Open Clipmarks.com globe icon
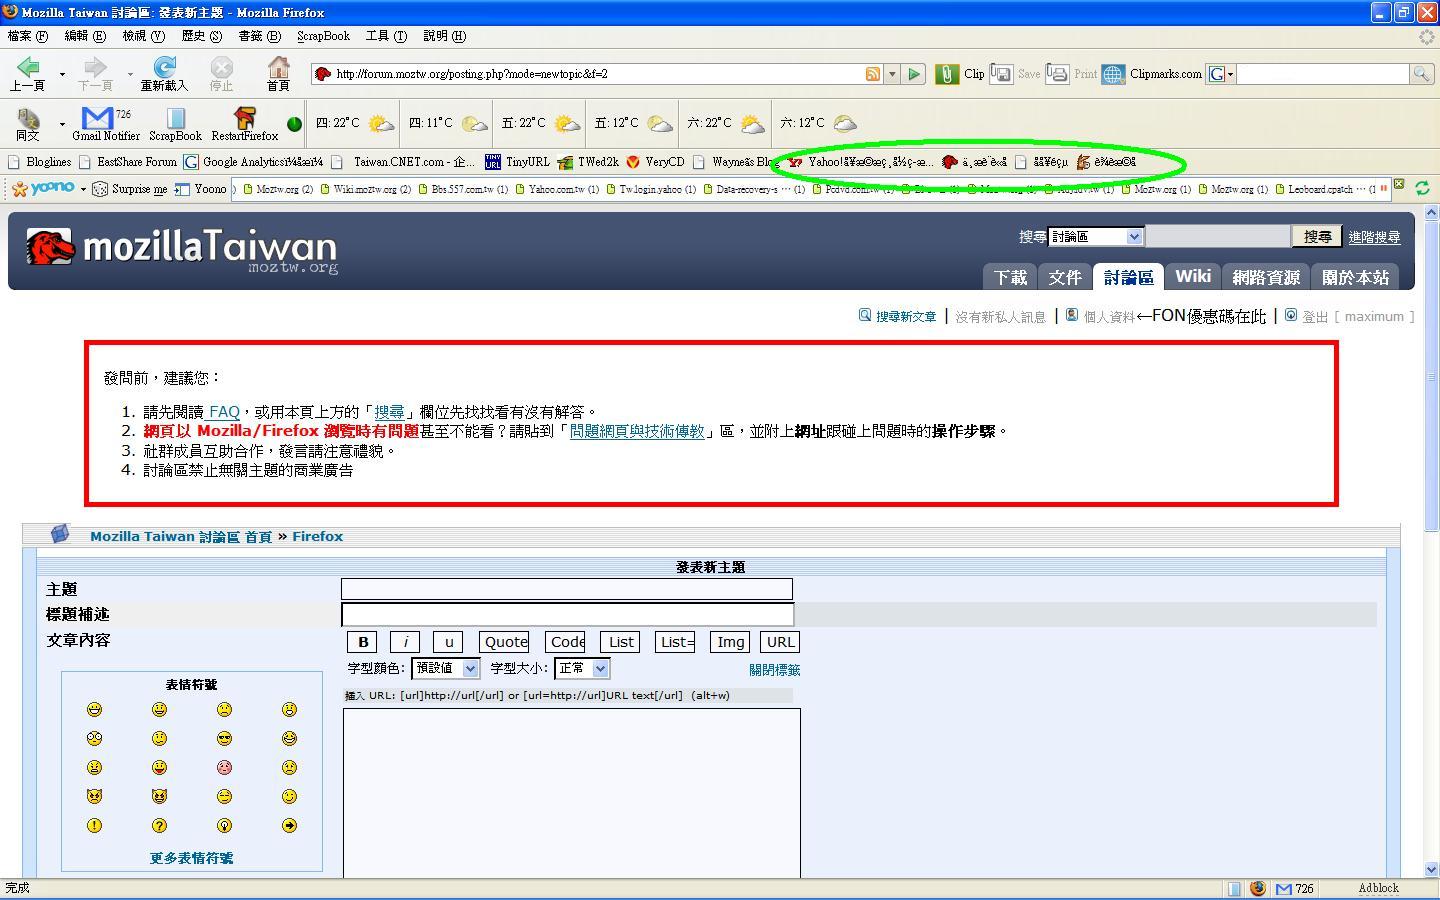This screenshot has width=1440, height=900. pyautogui.click(x=1113, y=74)
